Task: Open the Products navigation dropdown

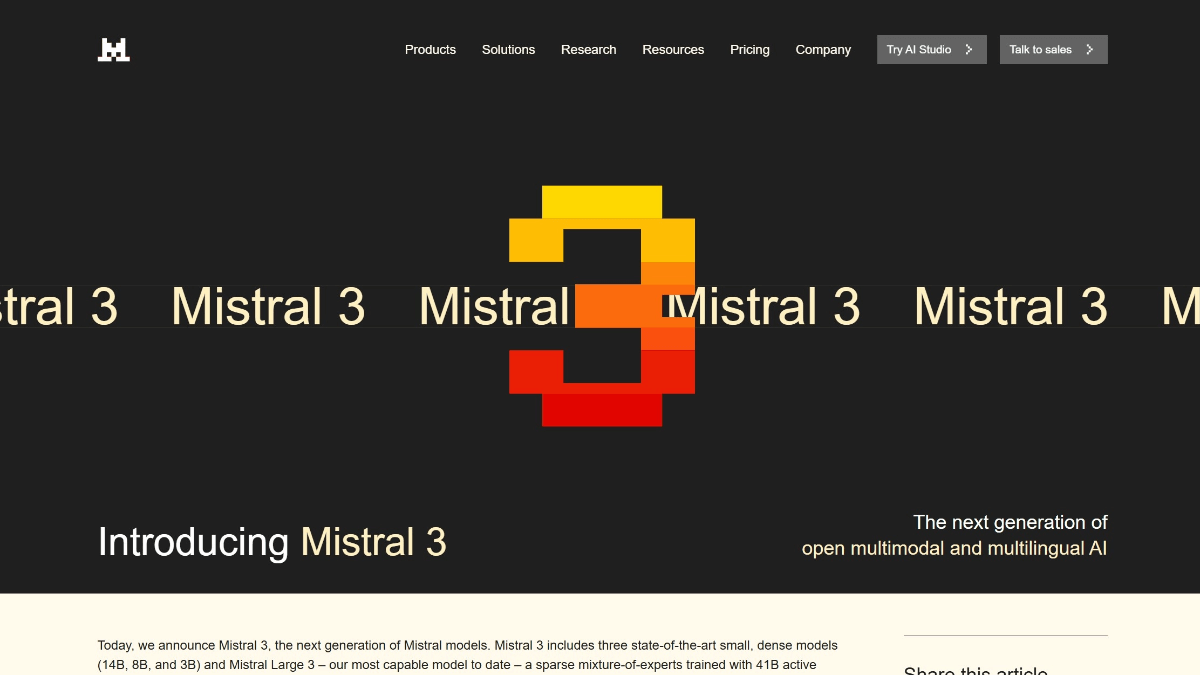Action: click(430, 49)
